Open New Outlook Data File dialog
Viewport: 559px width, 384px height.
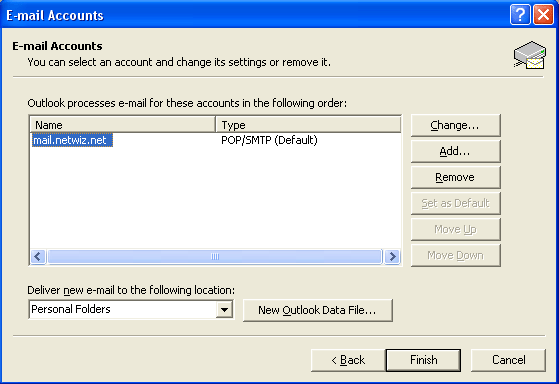(x=318, y=310)
